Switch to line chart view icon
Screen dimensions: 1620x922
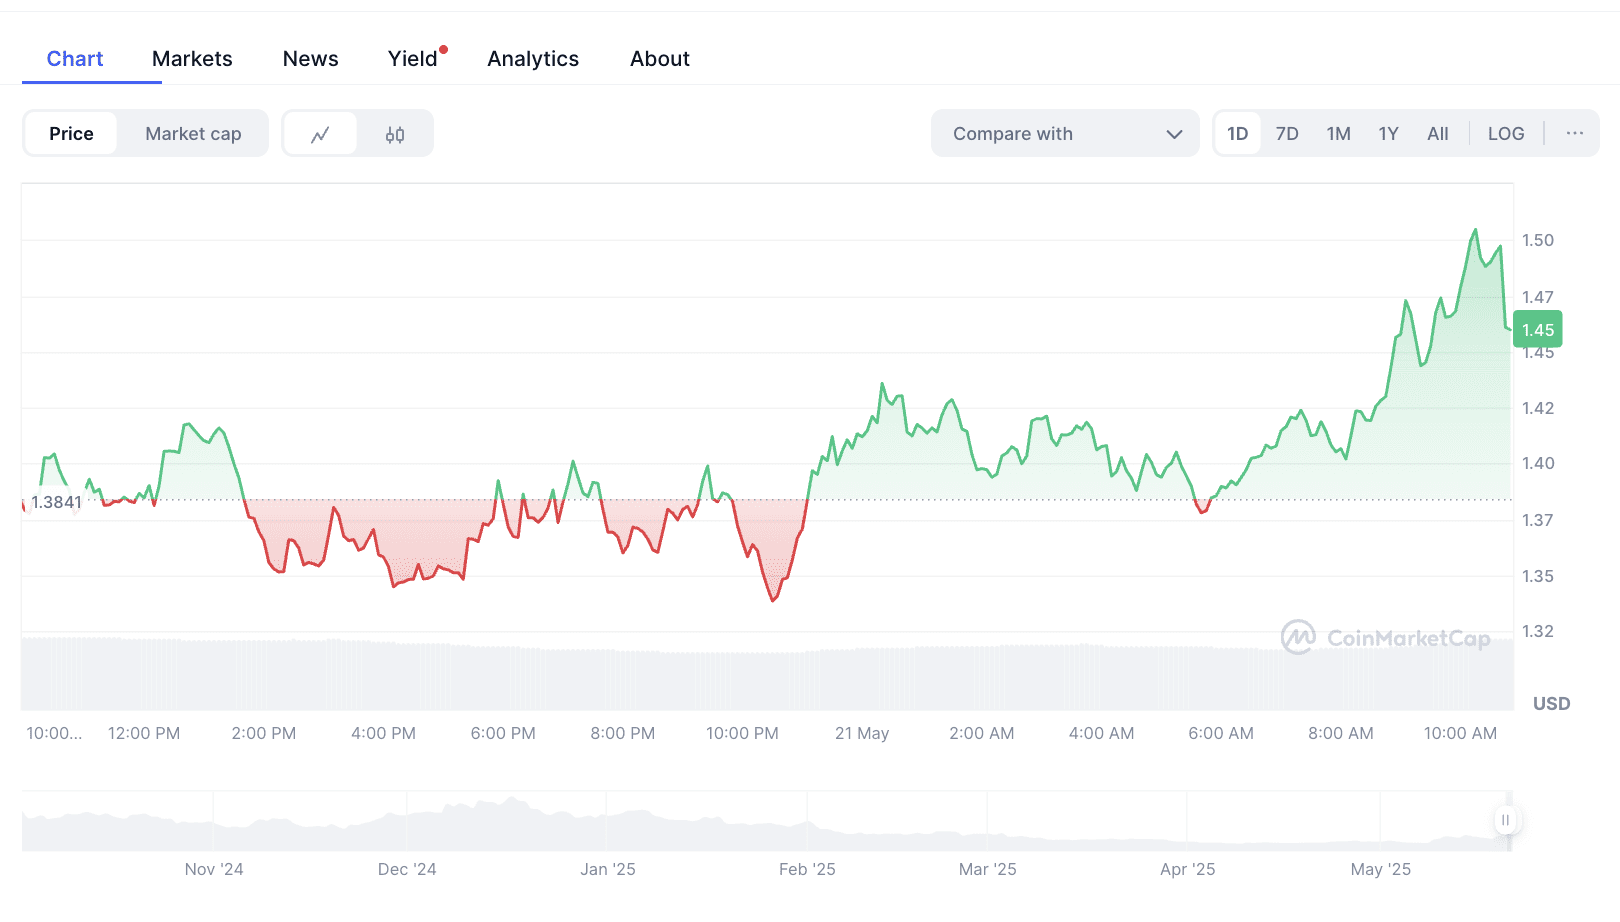click(x=320, y=134)
